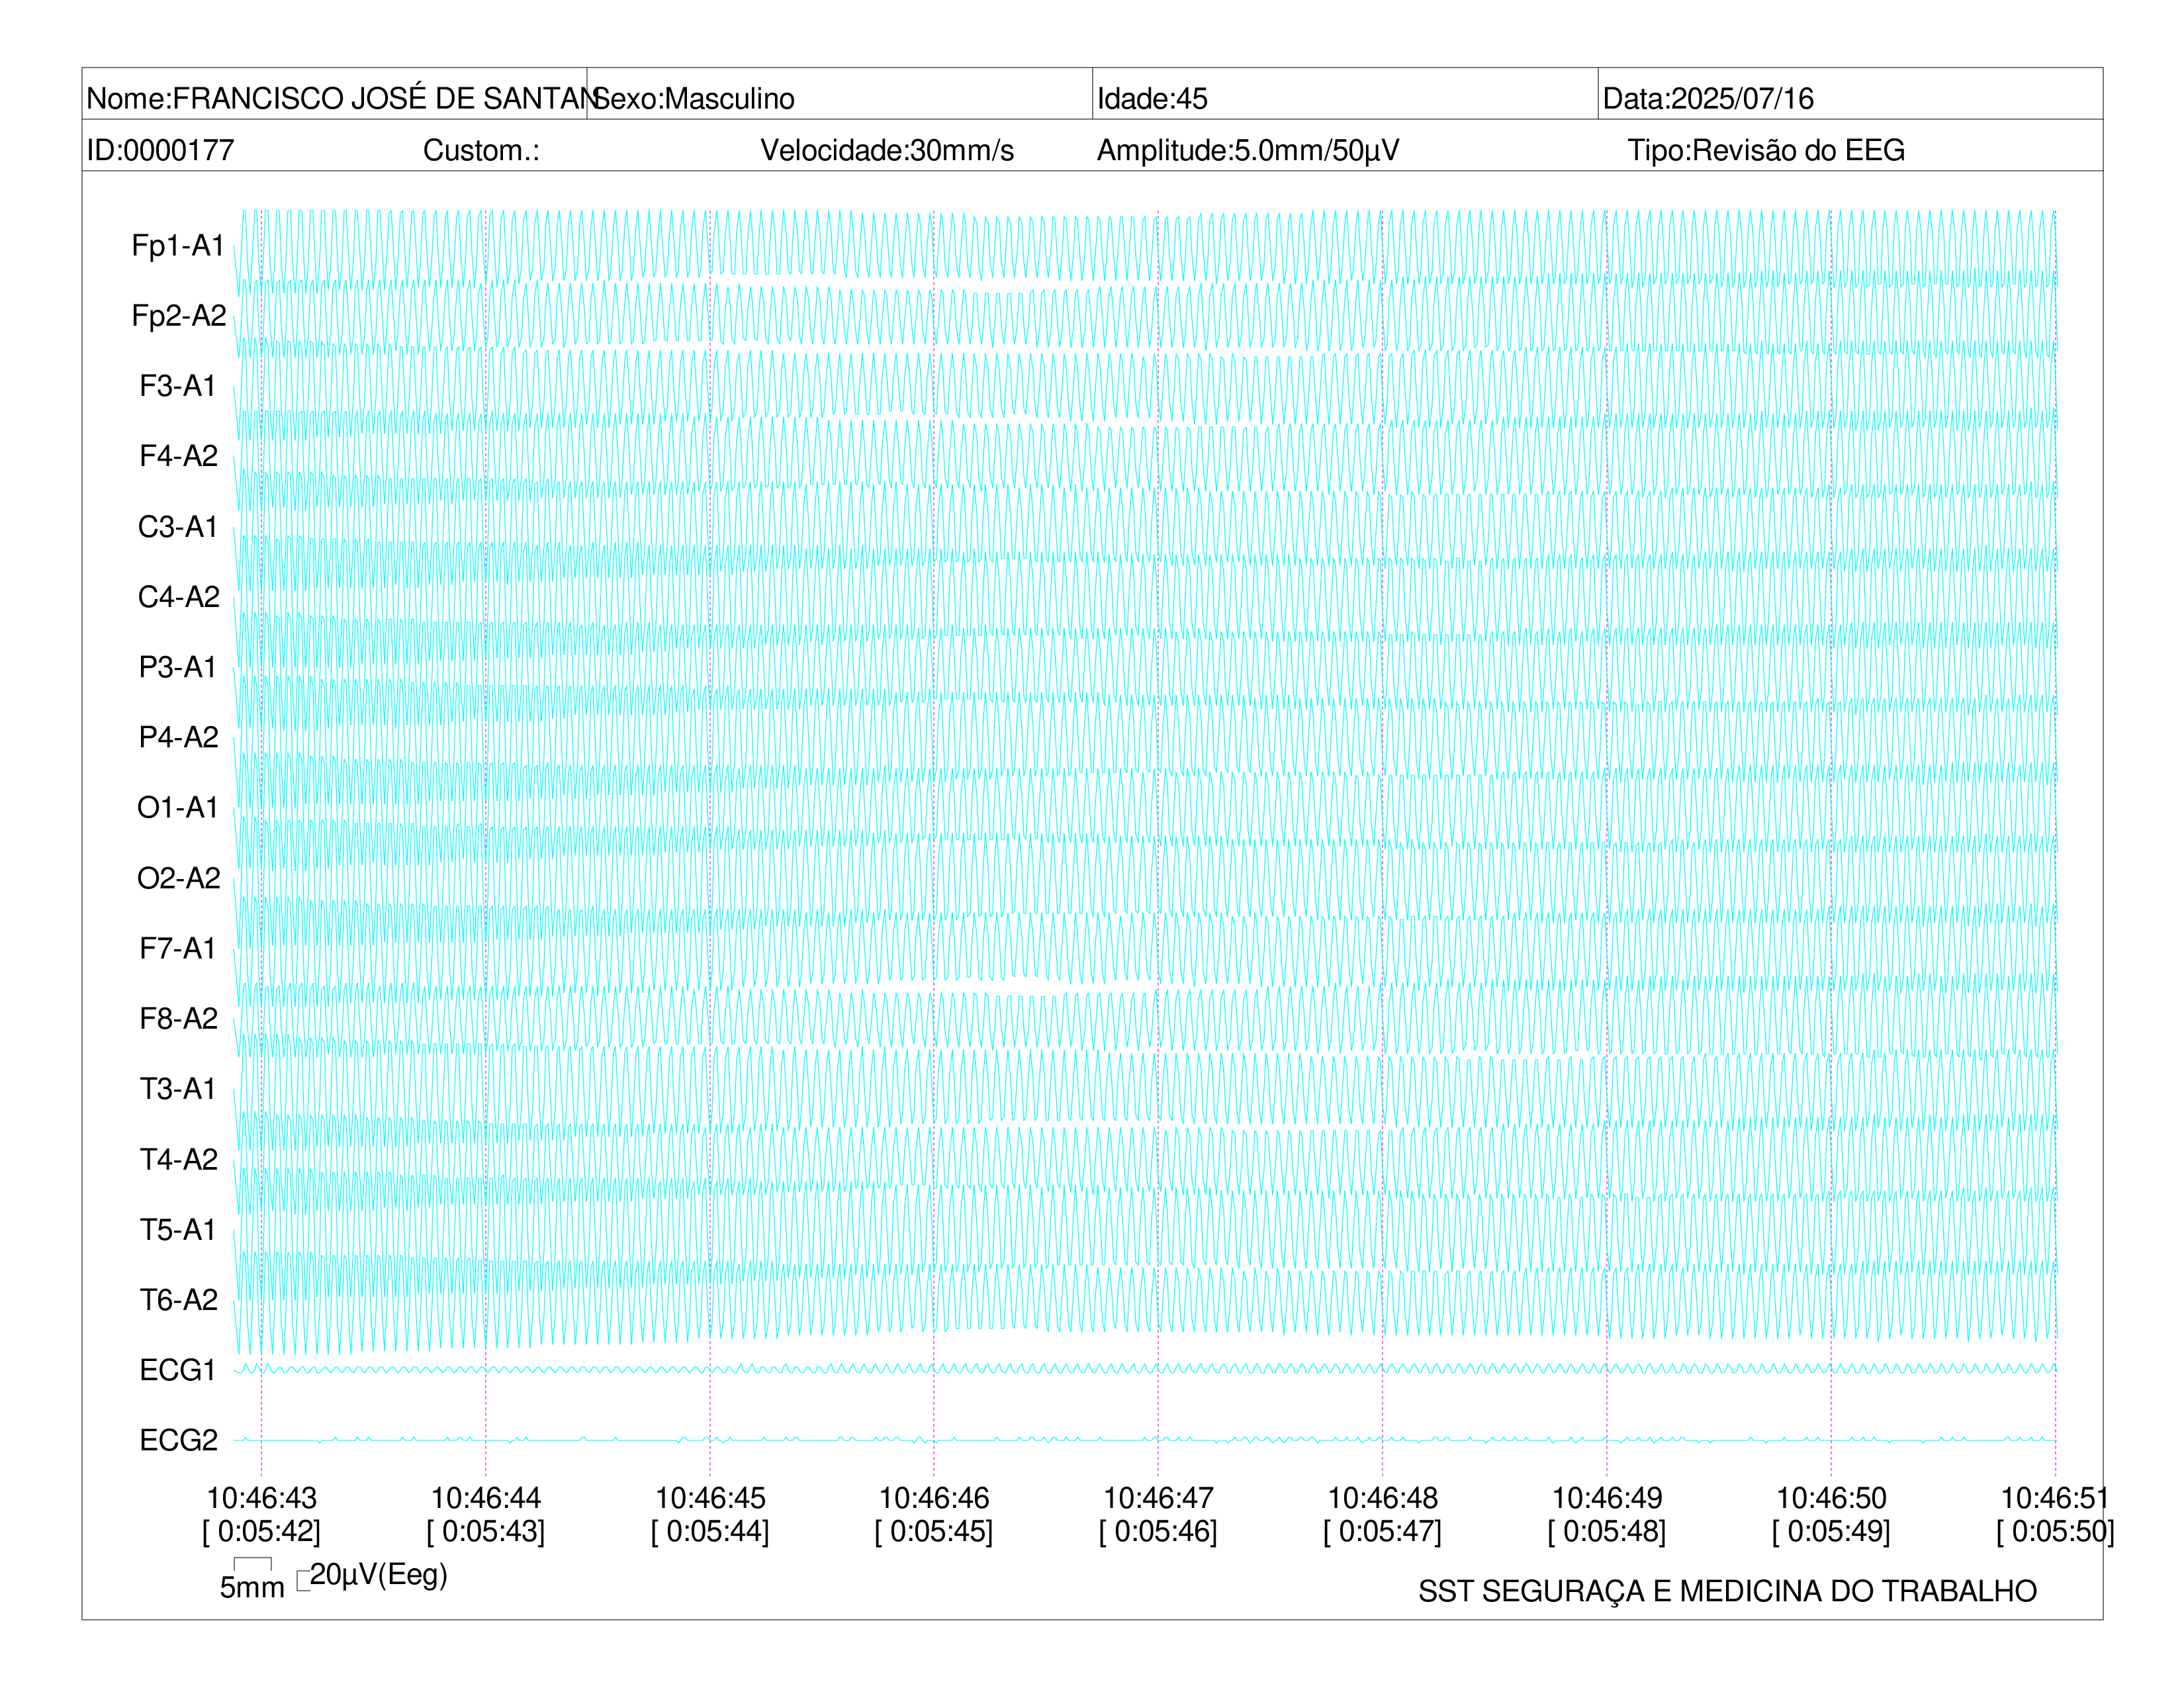Select the 10:46:44 time marker
Viewport: 2184px width, 1688px height.
(x=486, y=1498)
